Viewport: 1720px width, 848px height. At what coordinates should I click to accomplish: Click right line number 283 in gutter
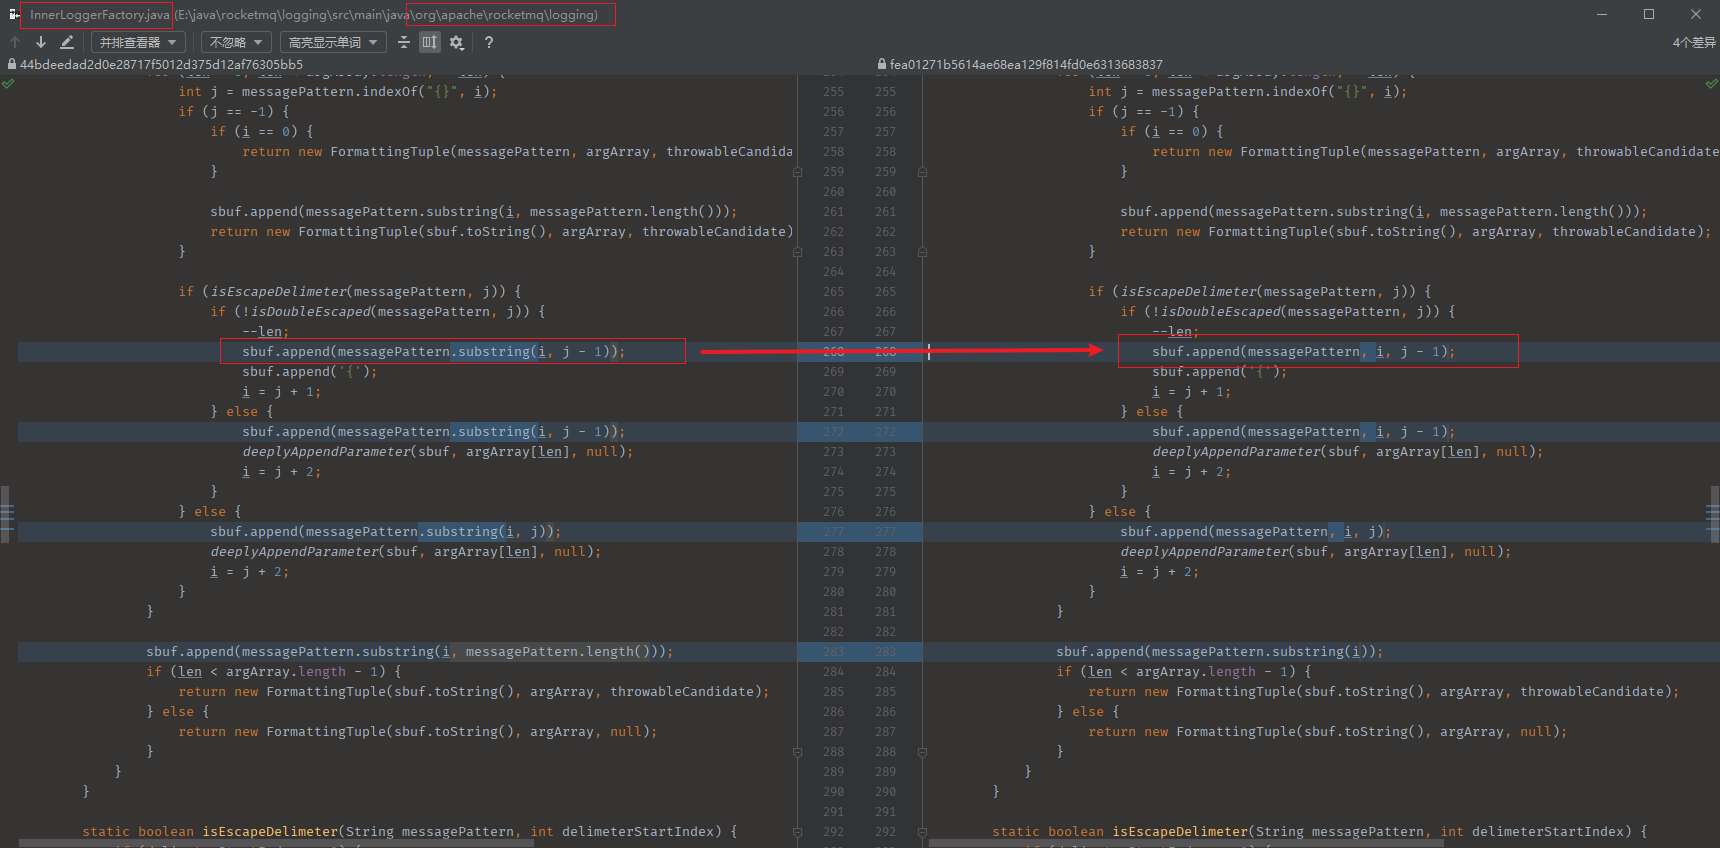coord(885,652)
